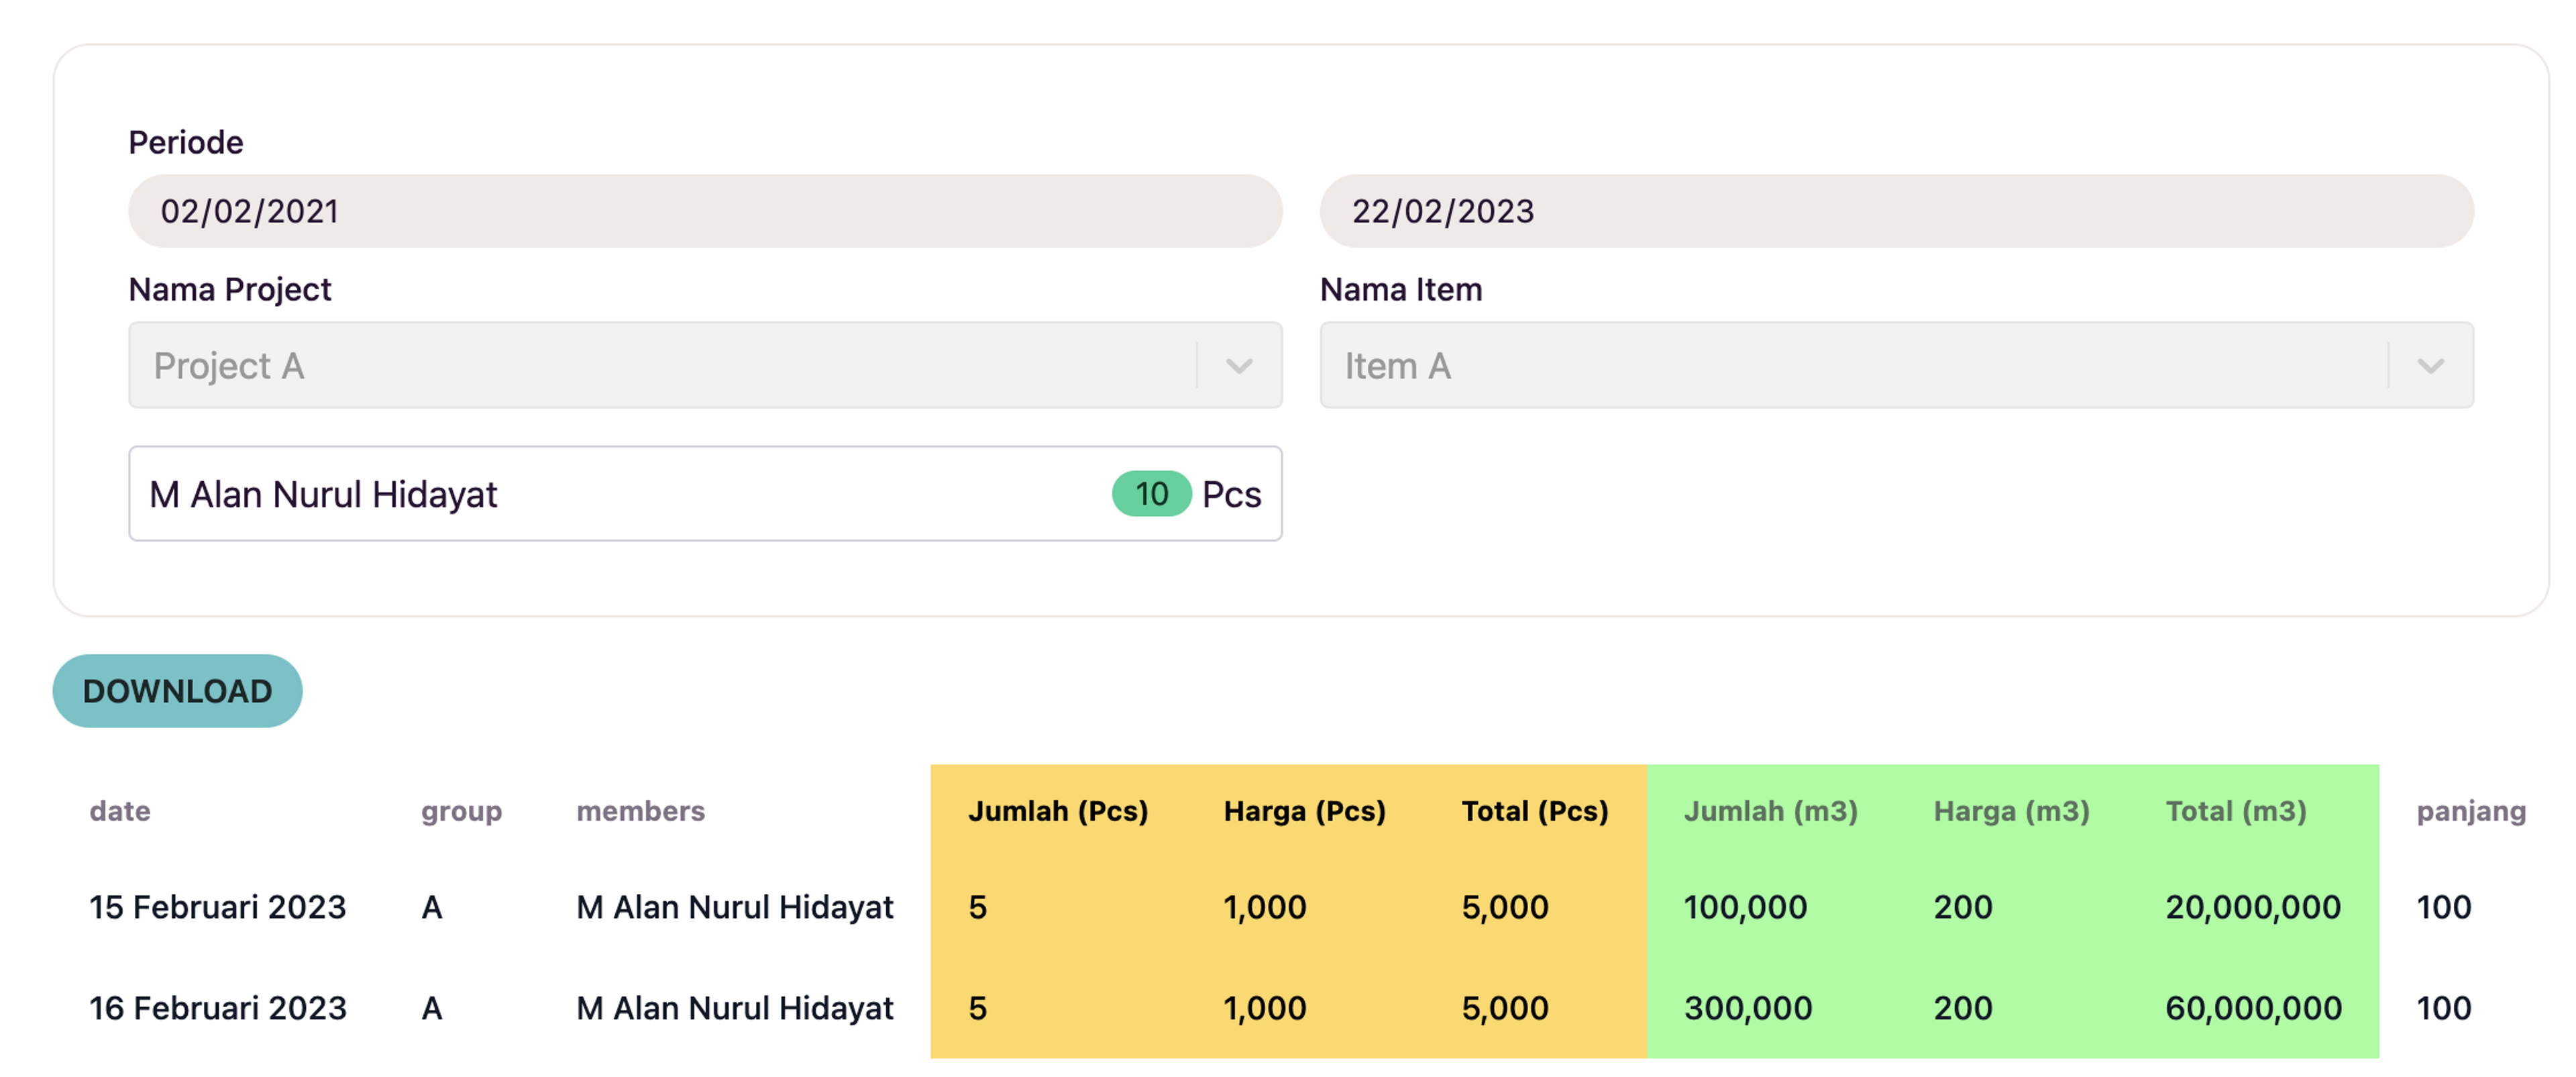2576x1077 pixels.
Task: Click the Jumlah (m3) column header
Action: click(1770, 811)
